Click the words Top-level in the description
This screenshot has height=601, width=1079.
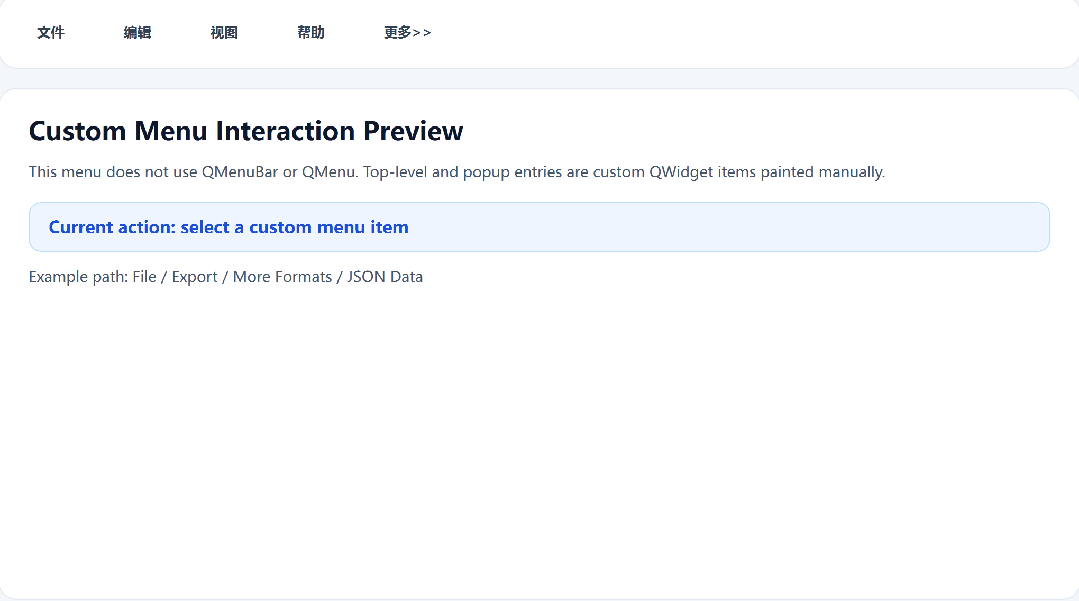click(395, 172)
